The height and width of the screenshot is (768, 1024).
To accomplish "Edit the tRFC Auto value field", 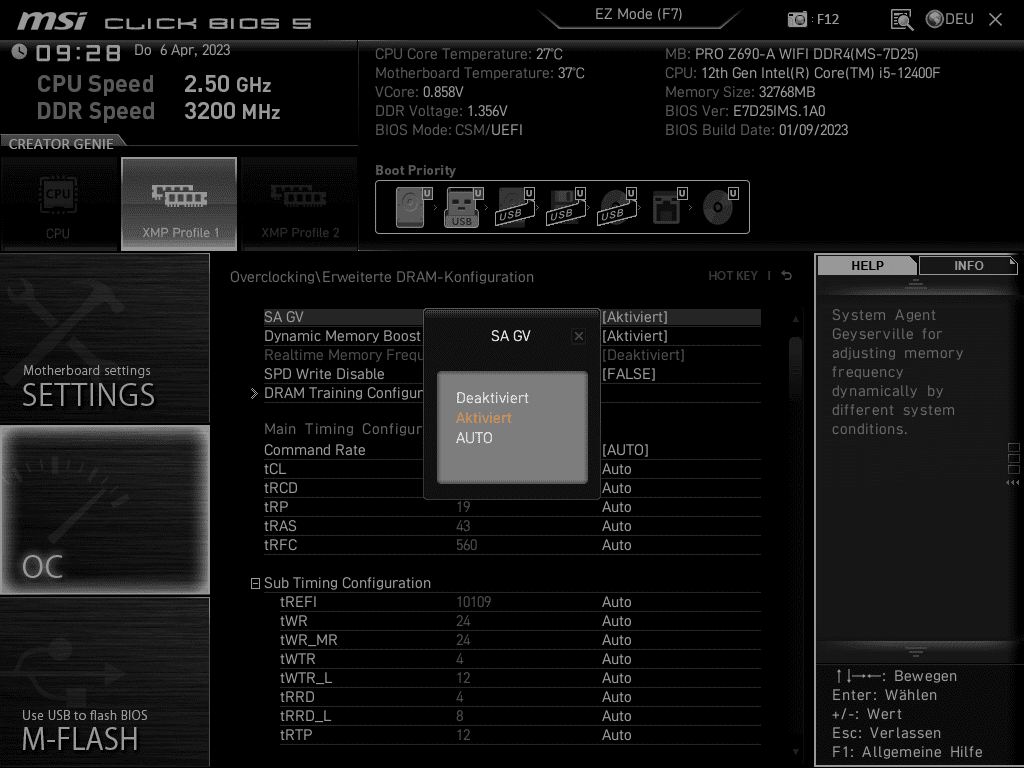I will [616, 545].
